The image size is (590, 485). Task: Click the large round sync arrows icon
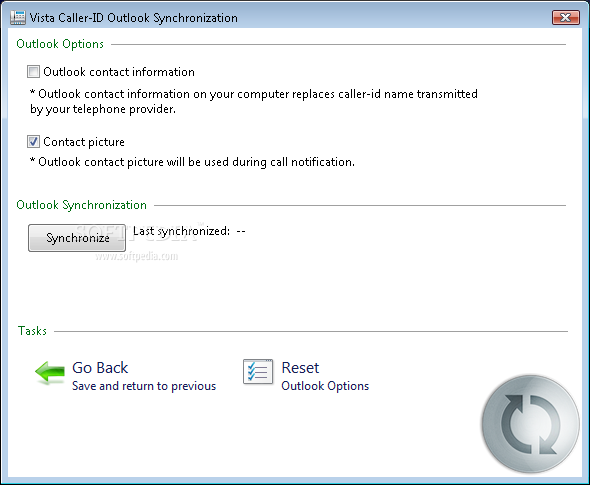click(531, 424)
